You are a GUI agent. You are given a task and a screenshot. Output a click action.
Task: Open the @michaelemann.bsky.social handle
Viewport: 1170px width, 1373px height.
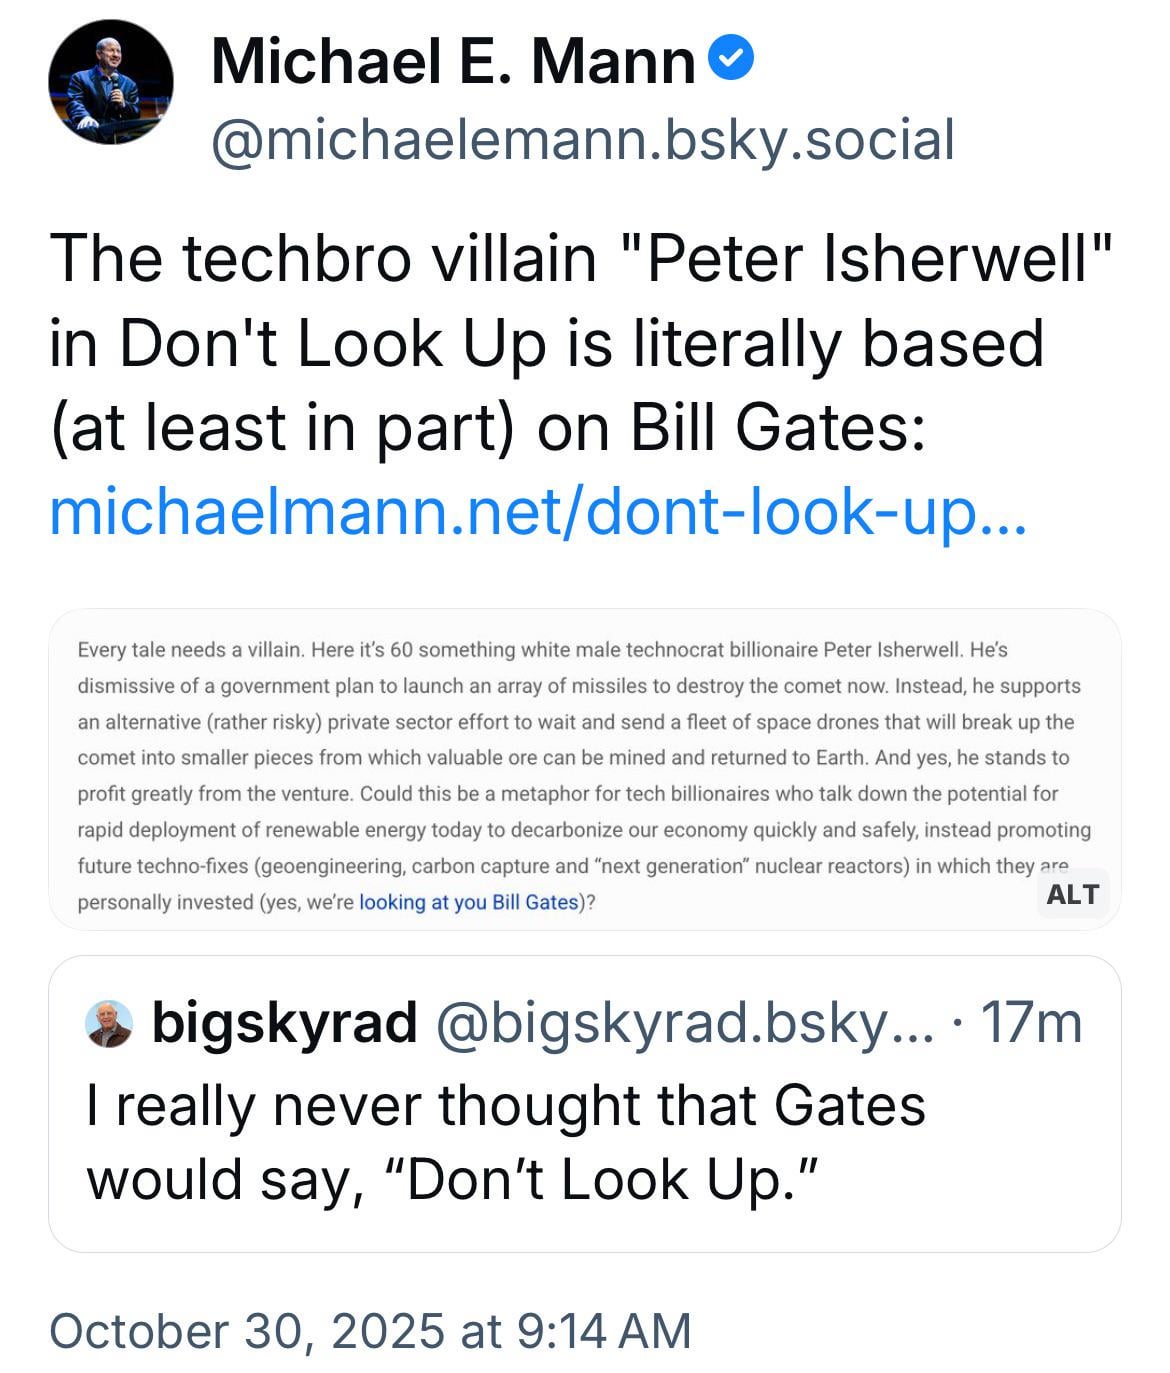(582, 139)
